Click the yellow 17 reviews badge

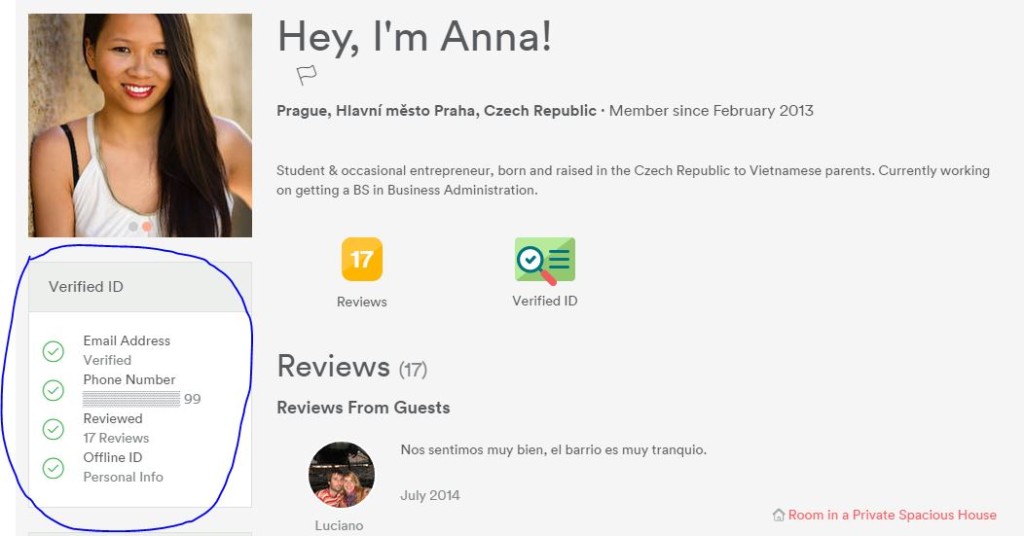pyautogui.click(x=362, y=259)
